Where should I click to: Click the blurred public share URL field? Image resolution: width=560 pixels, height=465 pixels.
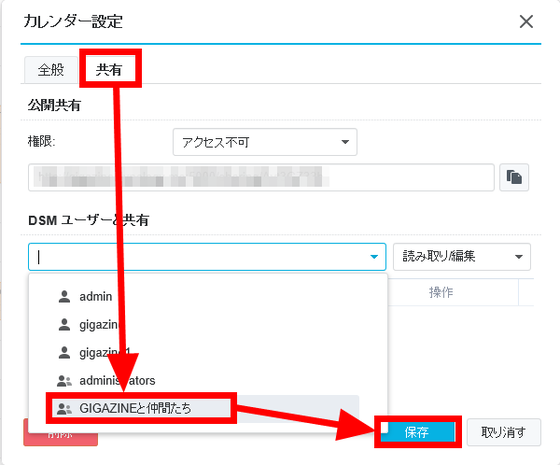[261, 178]
